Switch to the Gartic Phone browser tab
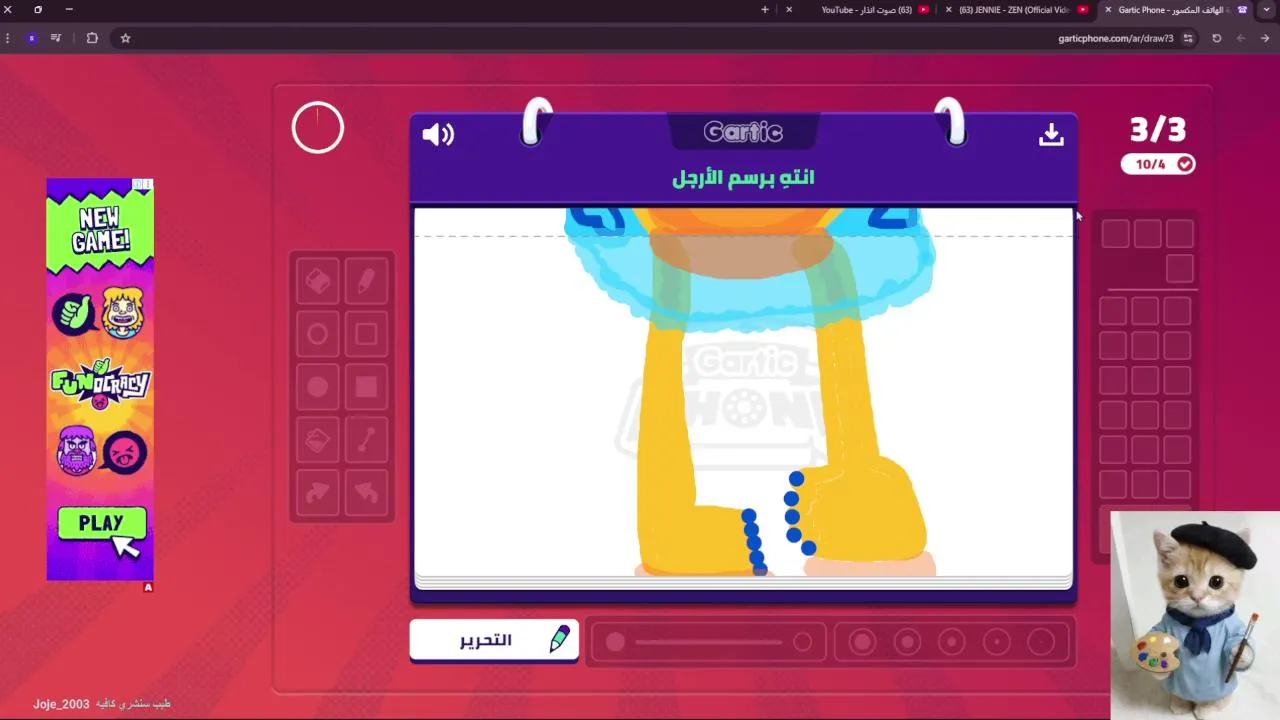This screenshot has height=720, width=1280. (1175, 10)
